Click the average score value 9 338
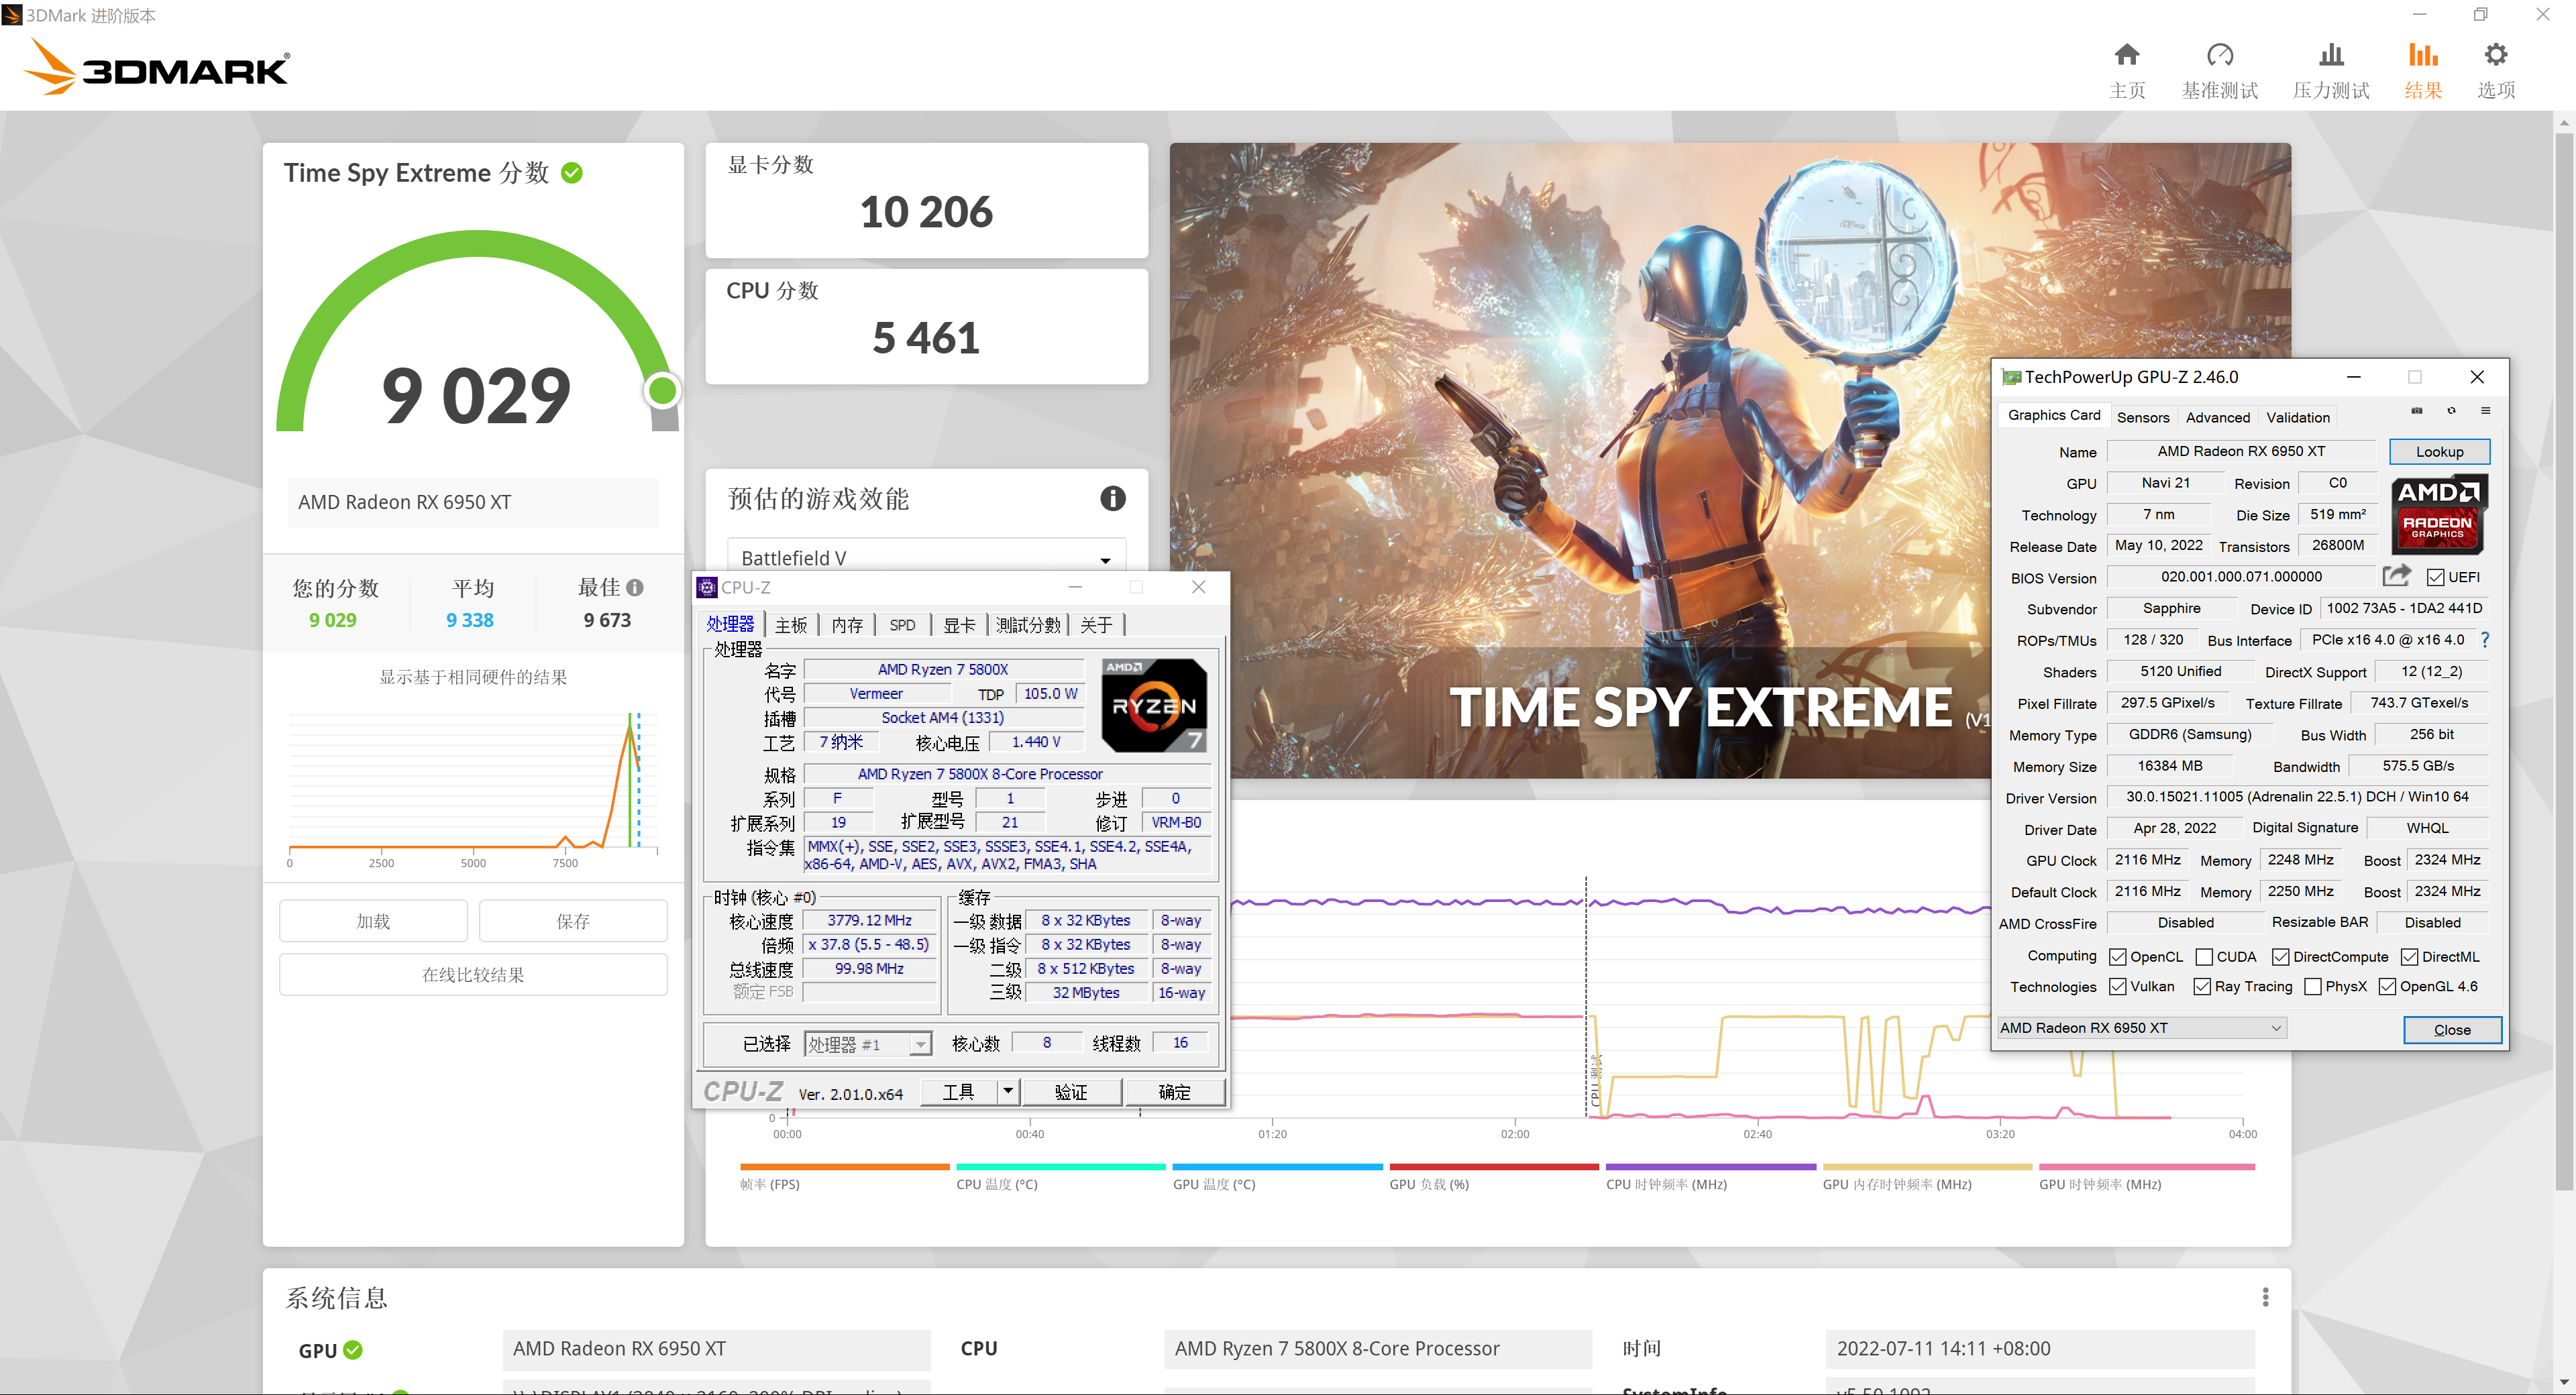The image size is (2576, 1395). click(x=470, y=620)
